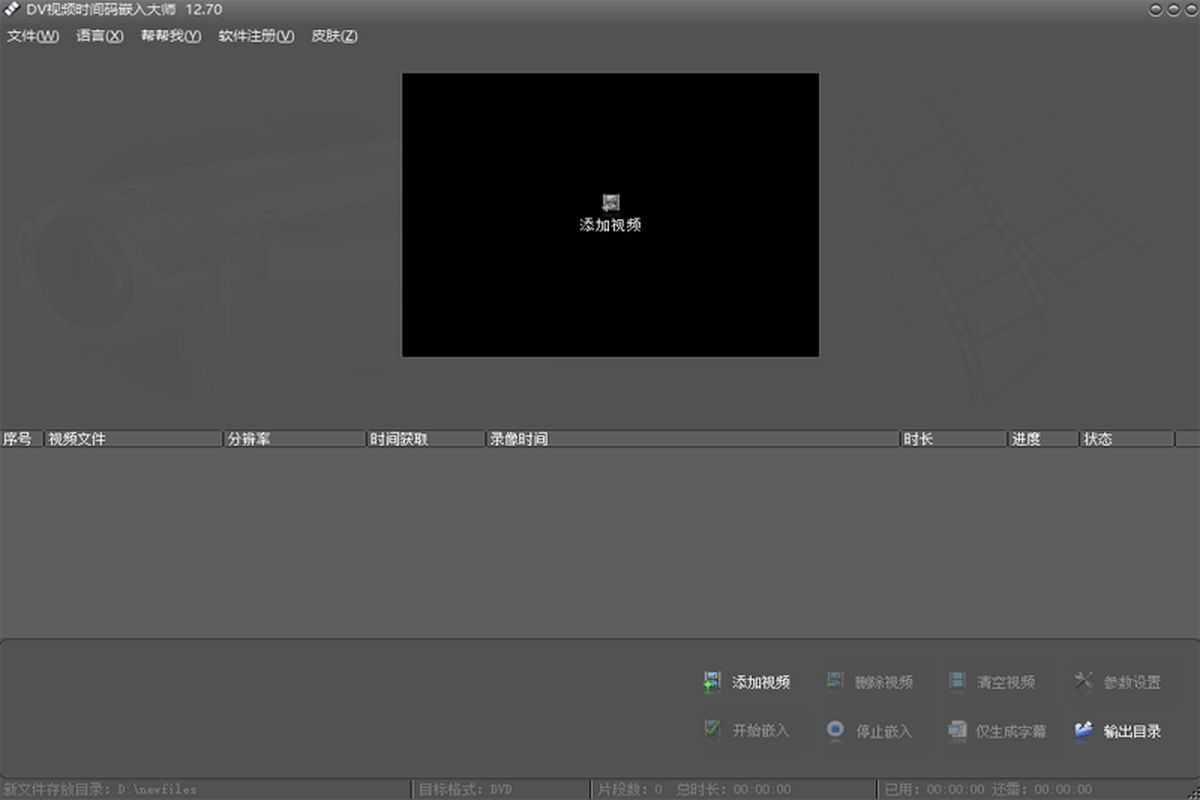Click the 序号 column header
Viewport: 1200px width, 800px height.
(x=22, y=439)
